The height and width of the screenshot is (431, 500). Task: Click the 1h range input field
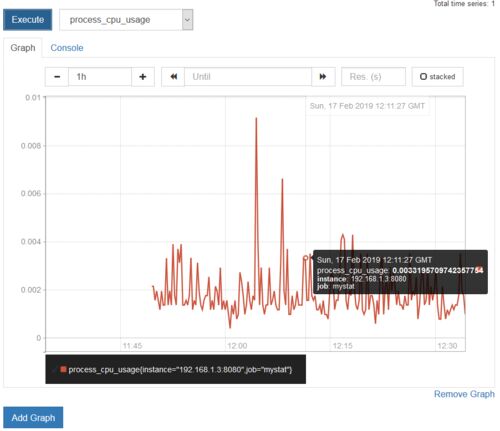[x=100, y=77]
